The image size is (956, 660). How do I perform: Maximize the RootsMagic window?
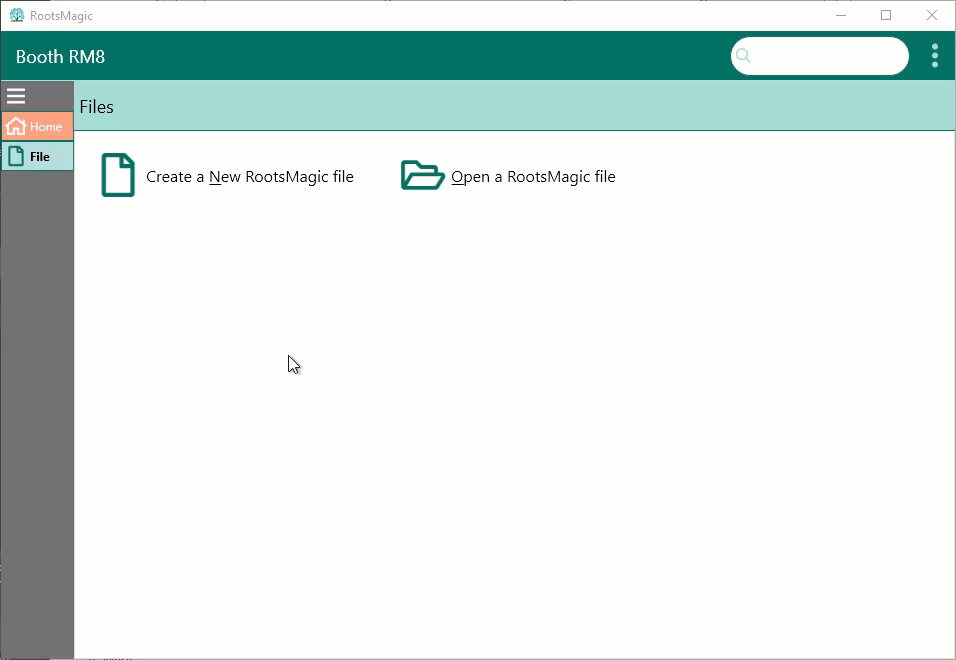click(x=886, y=15)
